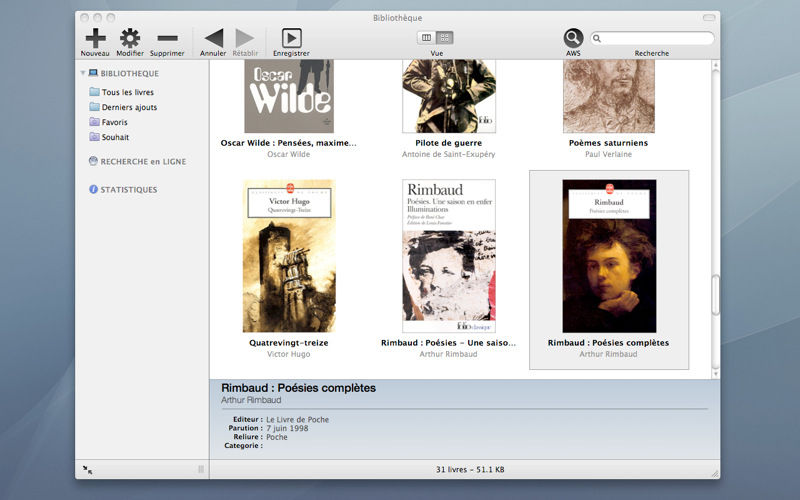Open the Favoris smart folder

pyautogui.click(x=108, y=122)
